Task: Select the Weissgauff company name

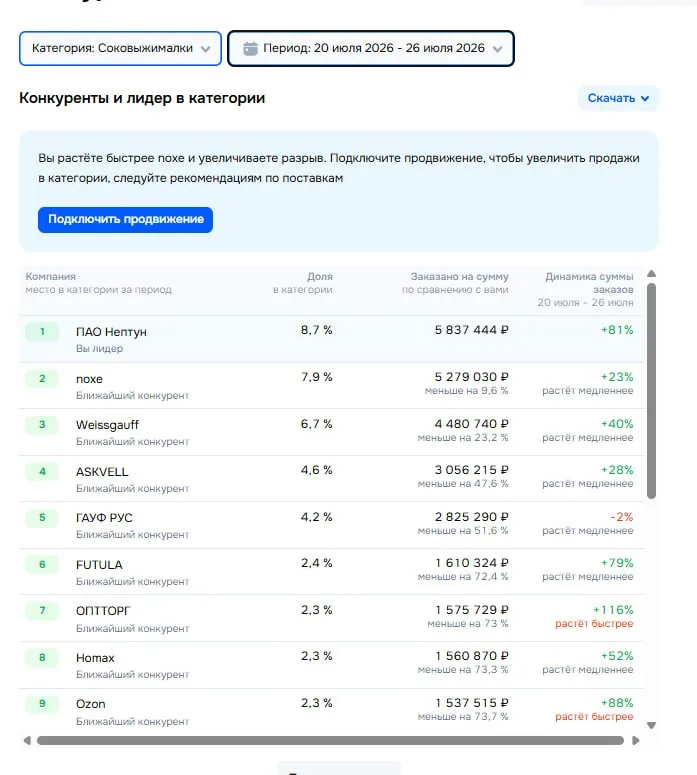Action: tap(107, 425)
